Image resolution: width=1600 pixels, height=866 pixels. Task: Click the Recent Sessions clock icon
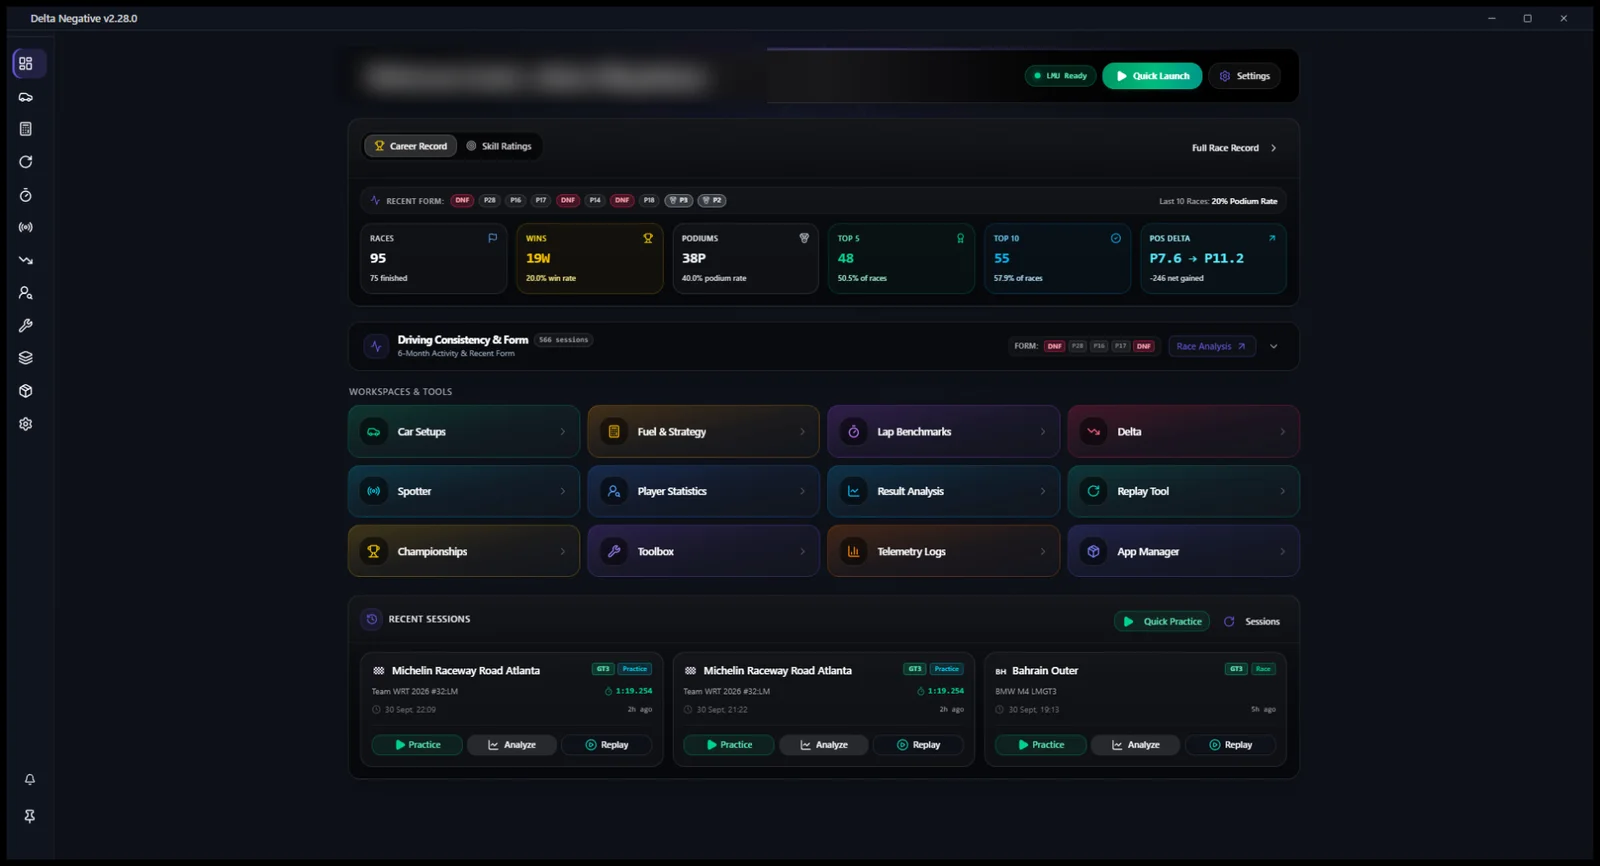[x=372, y=619]
